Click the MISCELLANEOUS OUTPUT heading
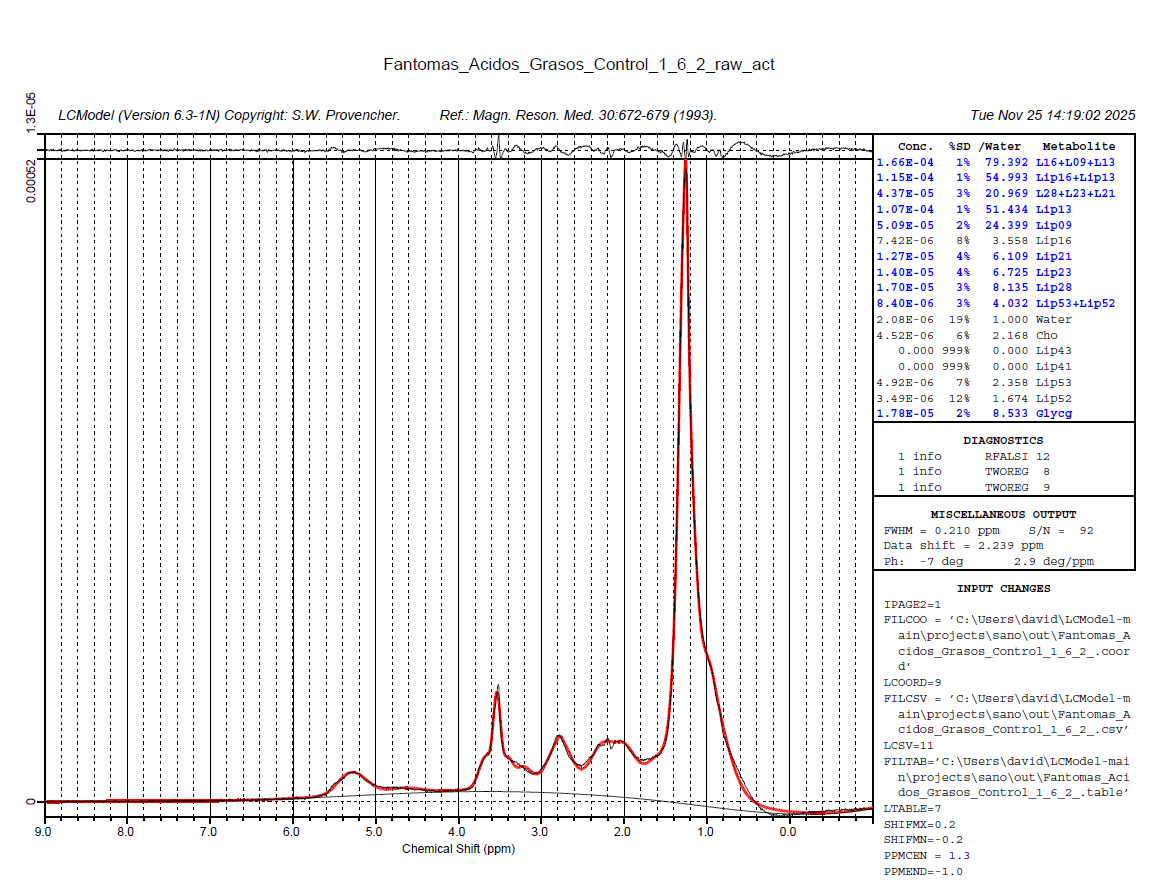The height and width of the screenshot is (892, 1175). click(x=1003, y=514)
